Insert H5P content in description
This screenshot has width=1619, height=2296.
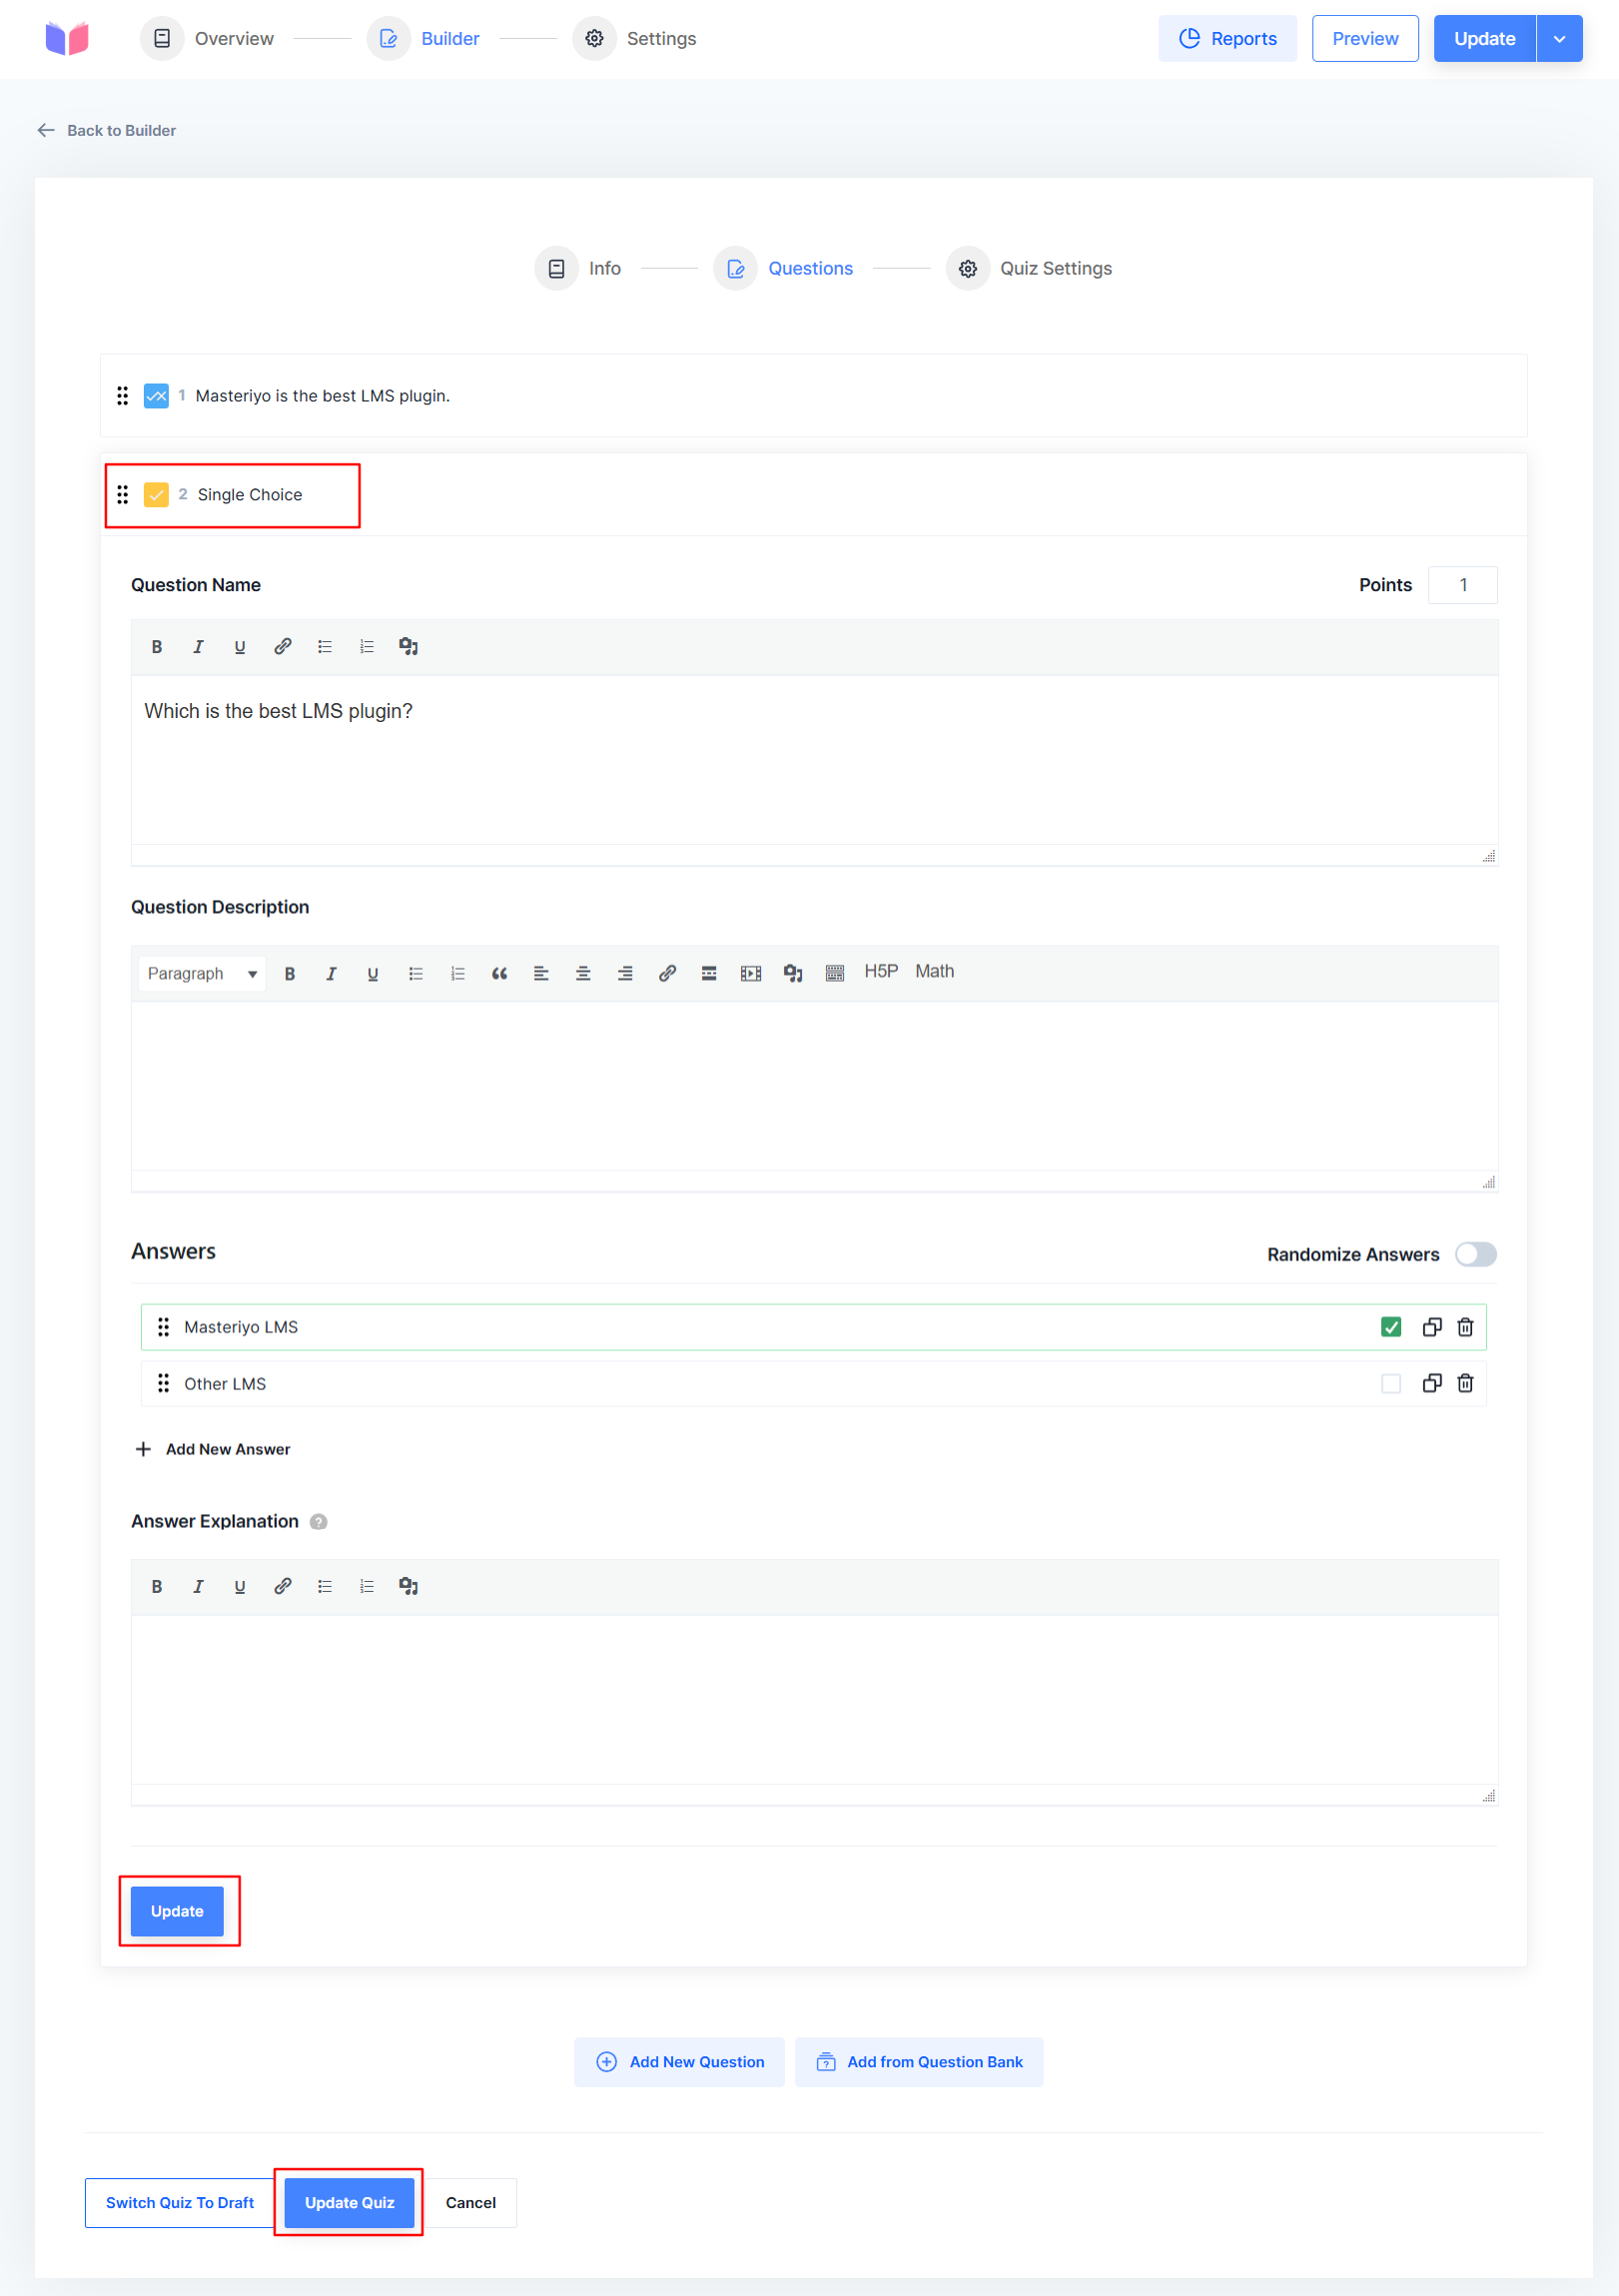[881, 971]
